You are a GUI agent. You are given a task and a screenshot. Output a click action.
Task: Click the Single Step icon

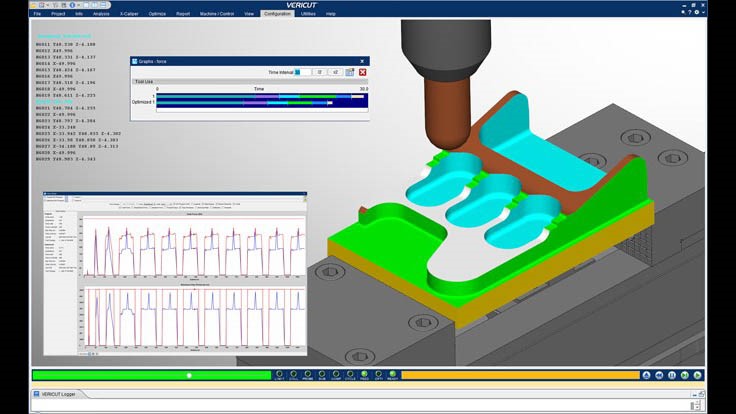point(684,375)
